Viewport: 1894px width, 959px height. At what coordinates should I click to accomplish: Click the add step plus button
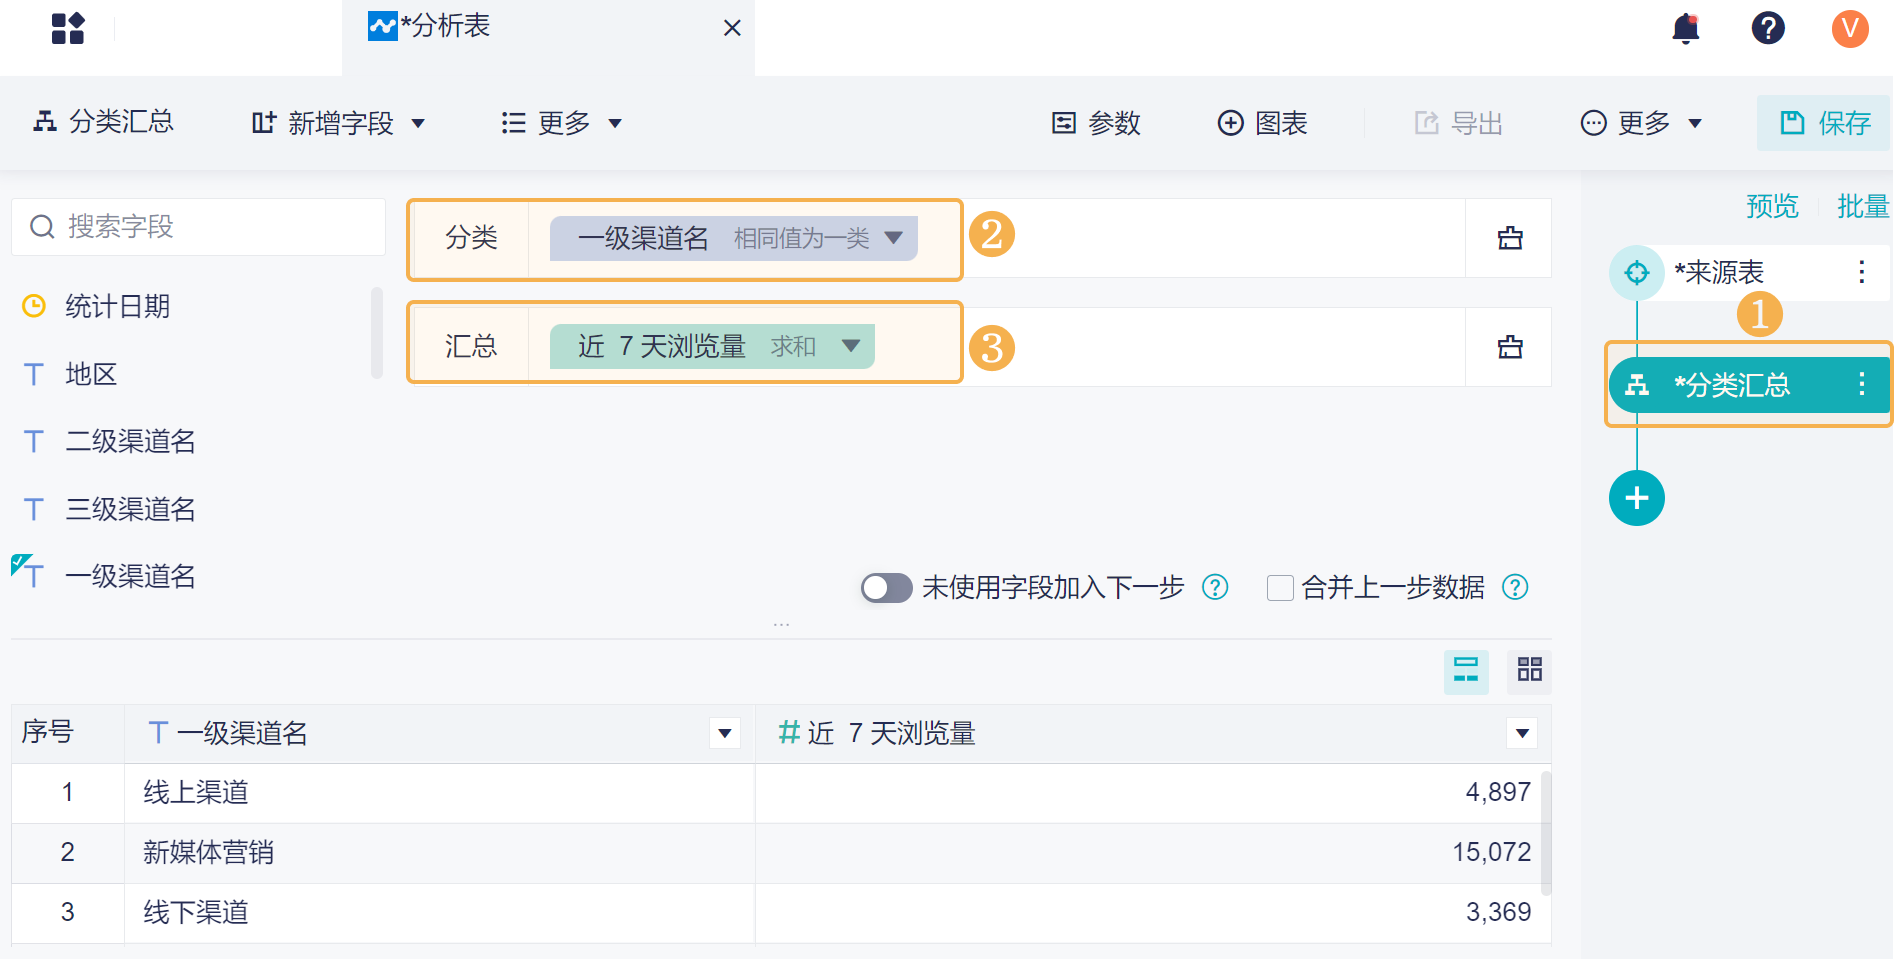[1636, 498]
